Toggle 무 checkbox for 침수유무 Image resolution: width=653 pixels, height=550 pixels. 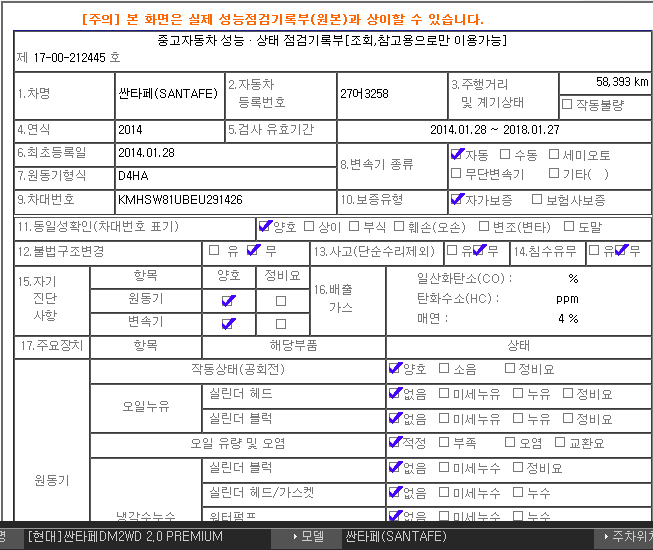click(x=621, y=250)
